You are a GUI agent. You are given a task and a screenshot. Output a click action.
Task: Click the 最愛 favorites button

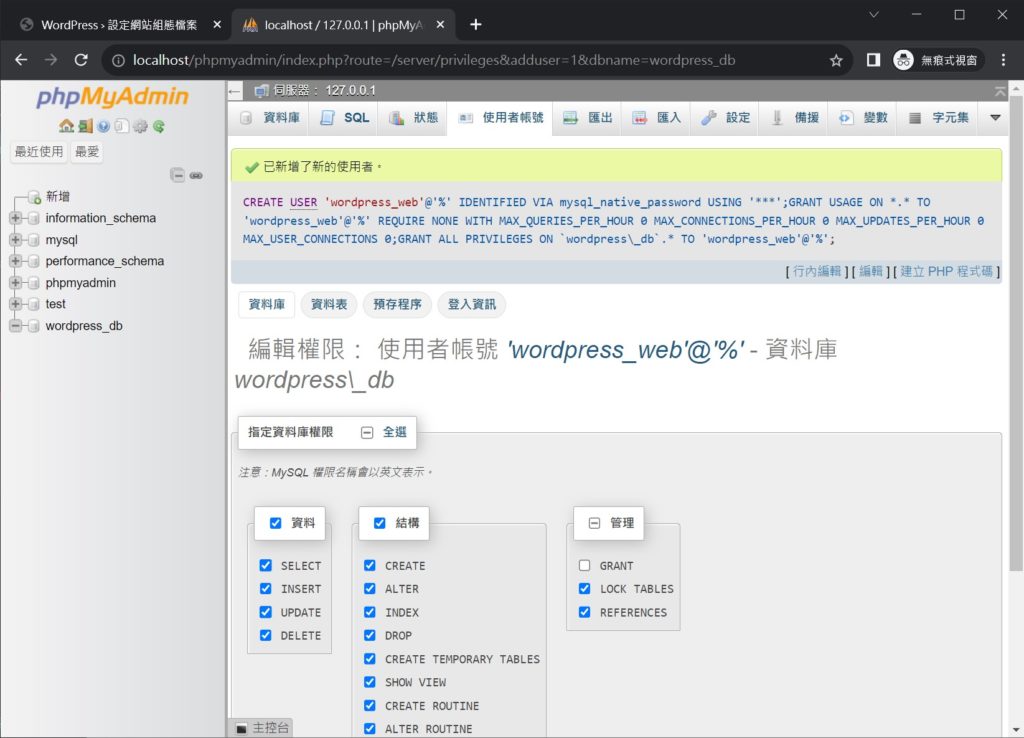[x=87, y=152]
